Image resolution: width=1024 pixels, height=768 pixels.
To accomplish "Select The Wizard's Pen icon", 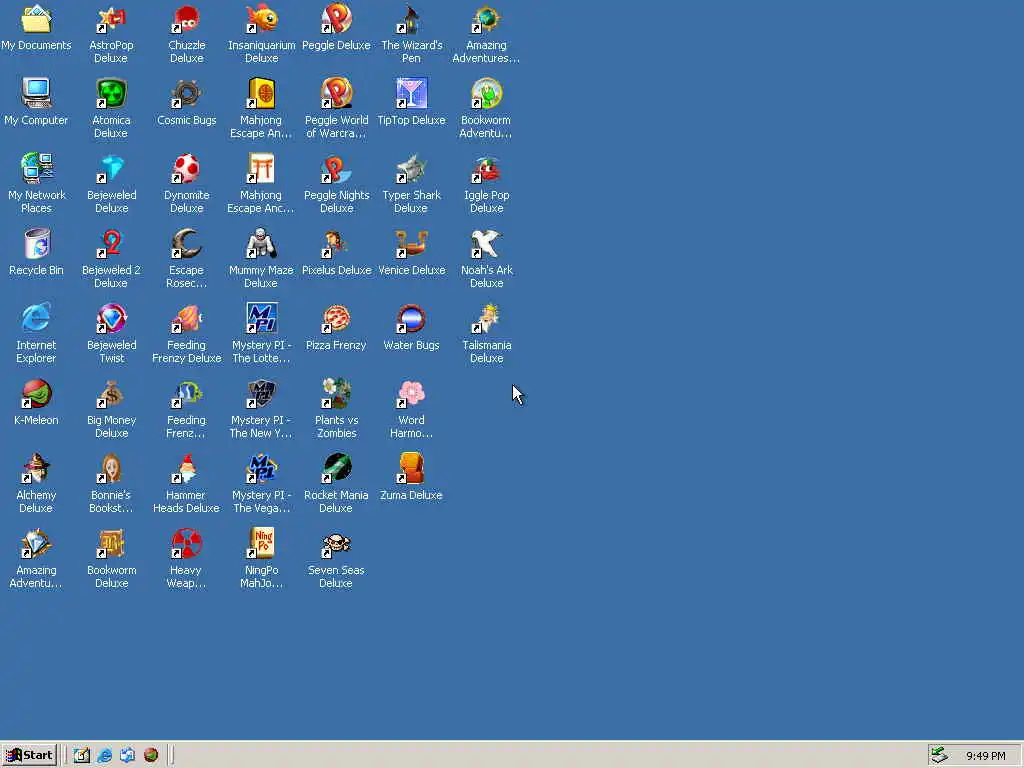I will point(411,20).
